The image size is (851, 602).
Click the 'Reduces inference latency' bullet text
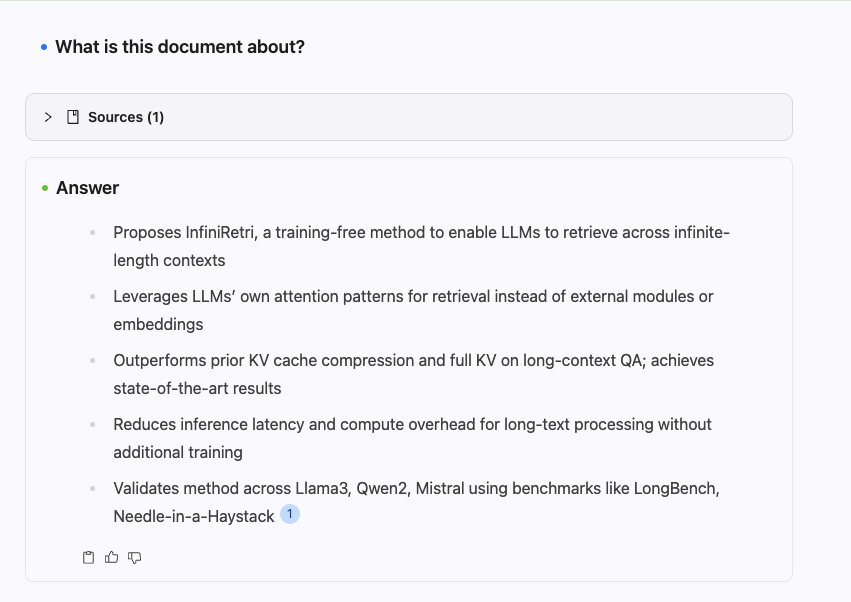(412, 425)
